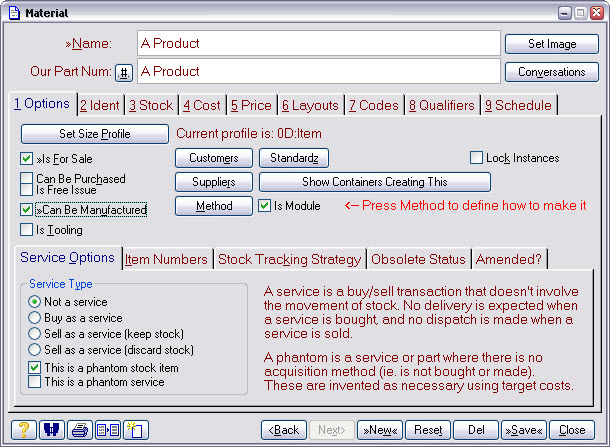This screenshot has height=447, width=610.
Task: Enable the Lock Instances checkbox
Action: pos(476,158)
